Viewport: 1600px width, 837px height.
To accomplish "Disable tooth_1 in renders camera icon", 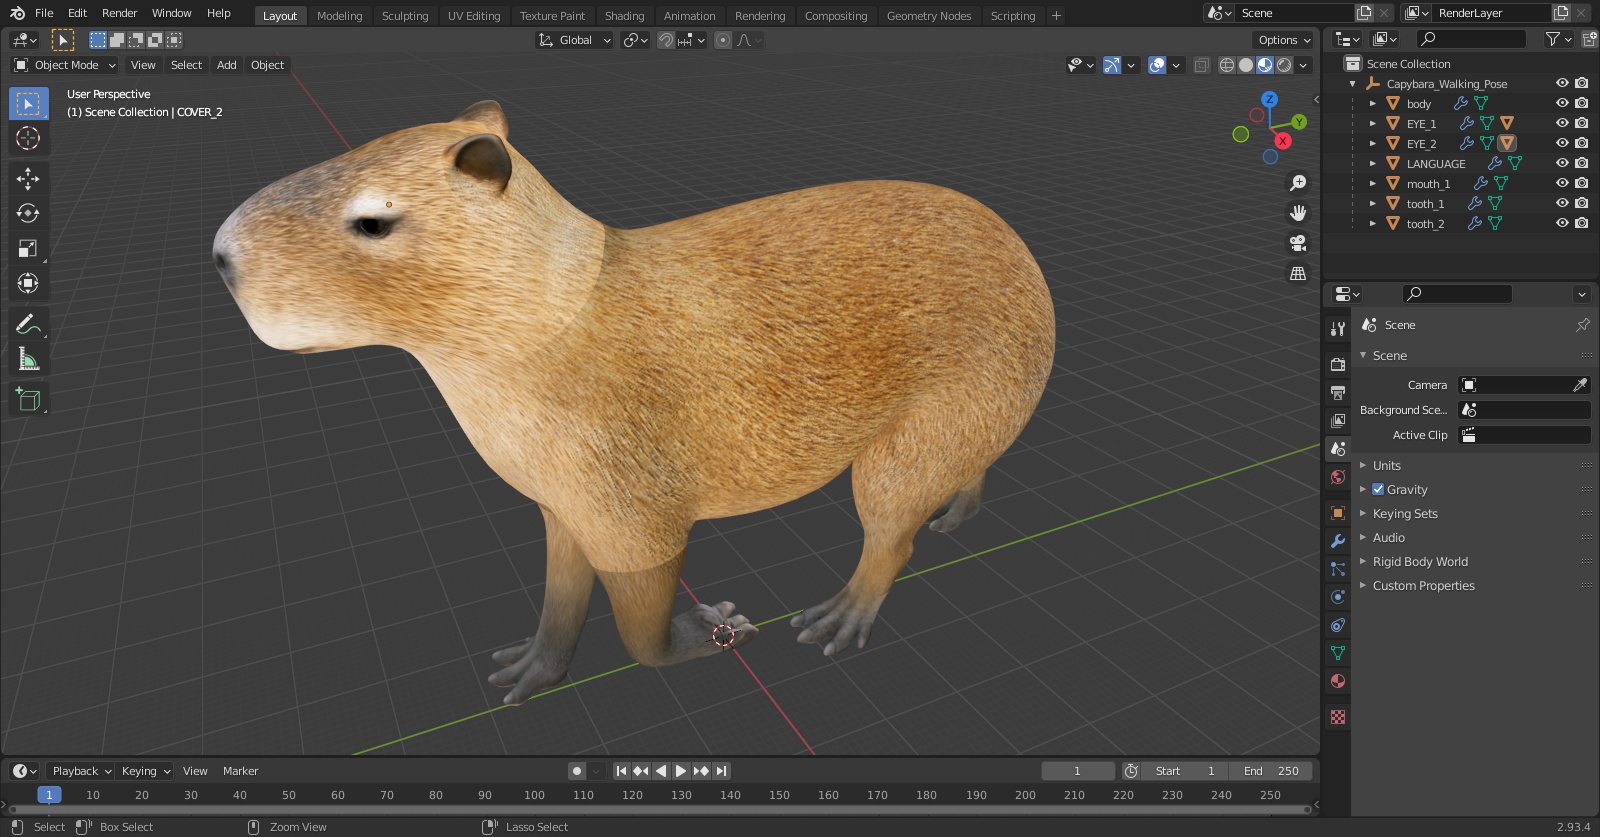I will pyautogui.click(x=1581, y=203).
